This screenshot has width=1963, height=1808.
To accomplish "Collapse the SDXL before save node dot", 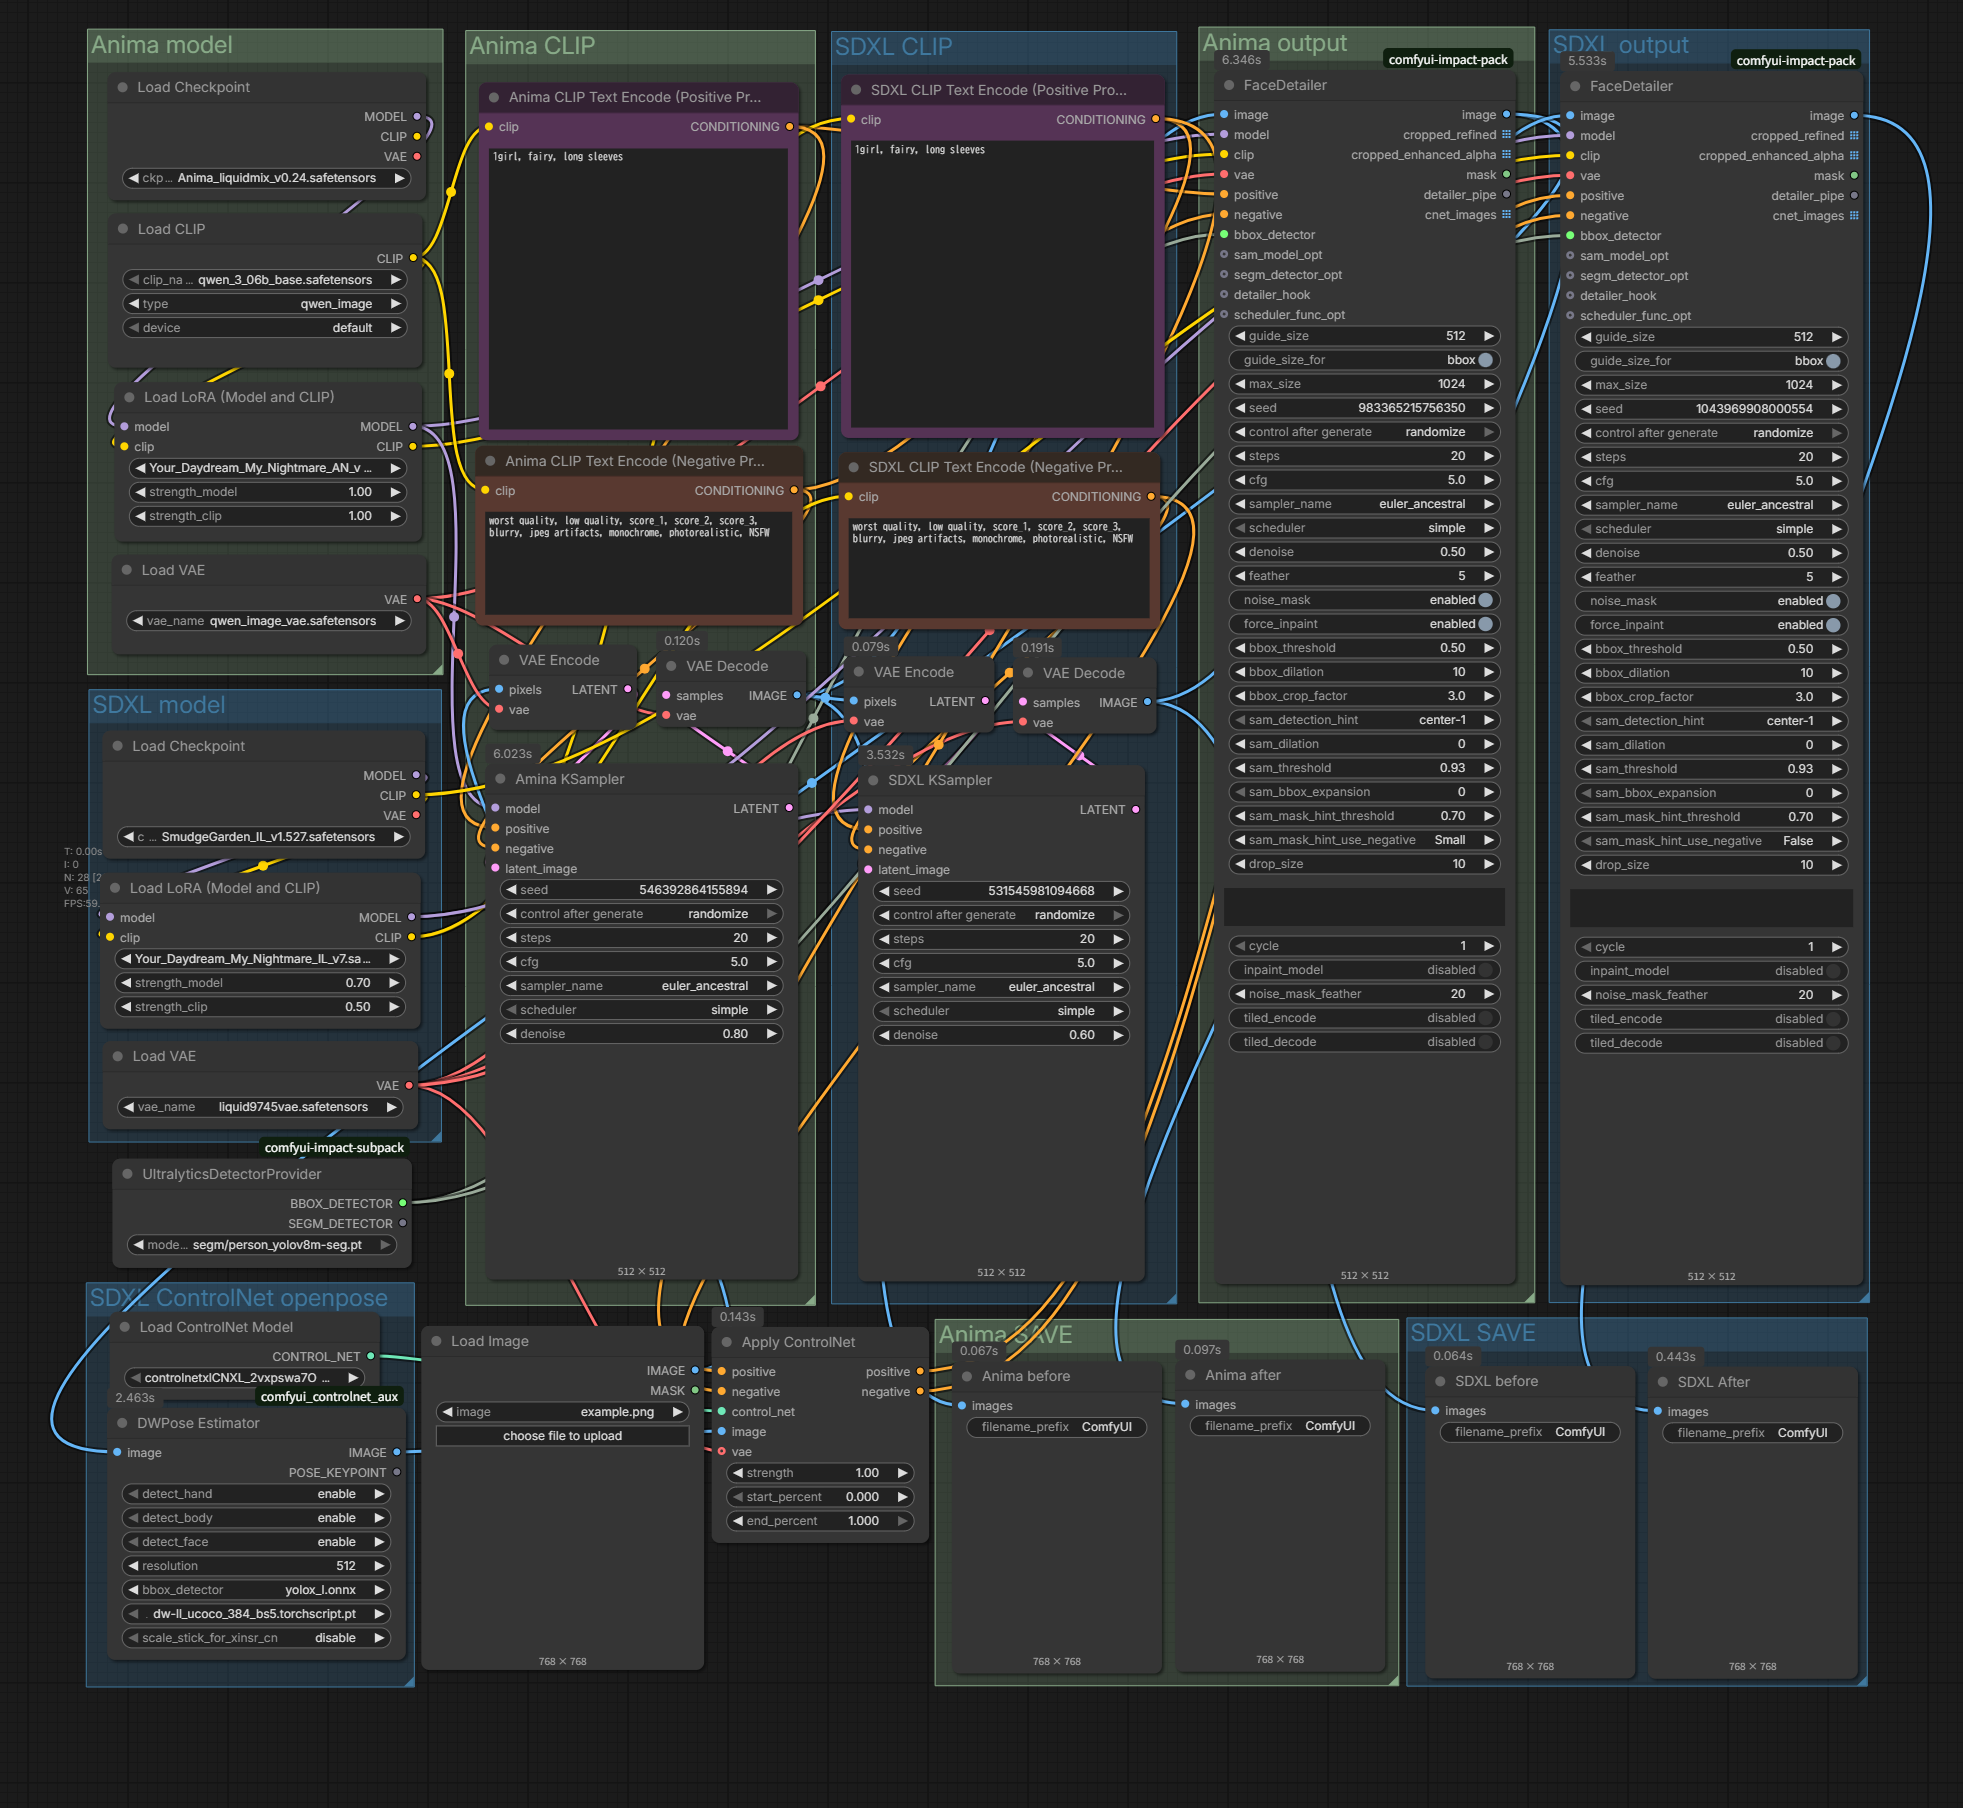I will point(1441,1381).
